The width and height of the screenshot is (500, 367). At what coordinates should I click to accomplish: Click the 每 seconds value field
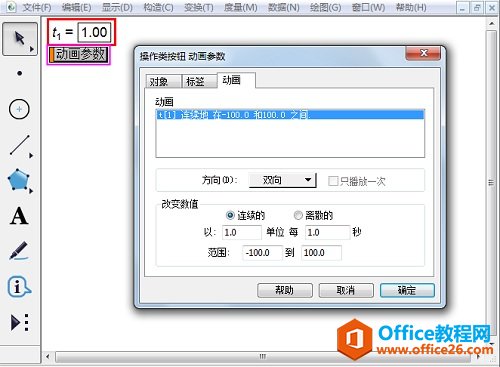pyautogui.click(x=327, y=232)
